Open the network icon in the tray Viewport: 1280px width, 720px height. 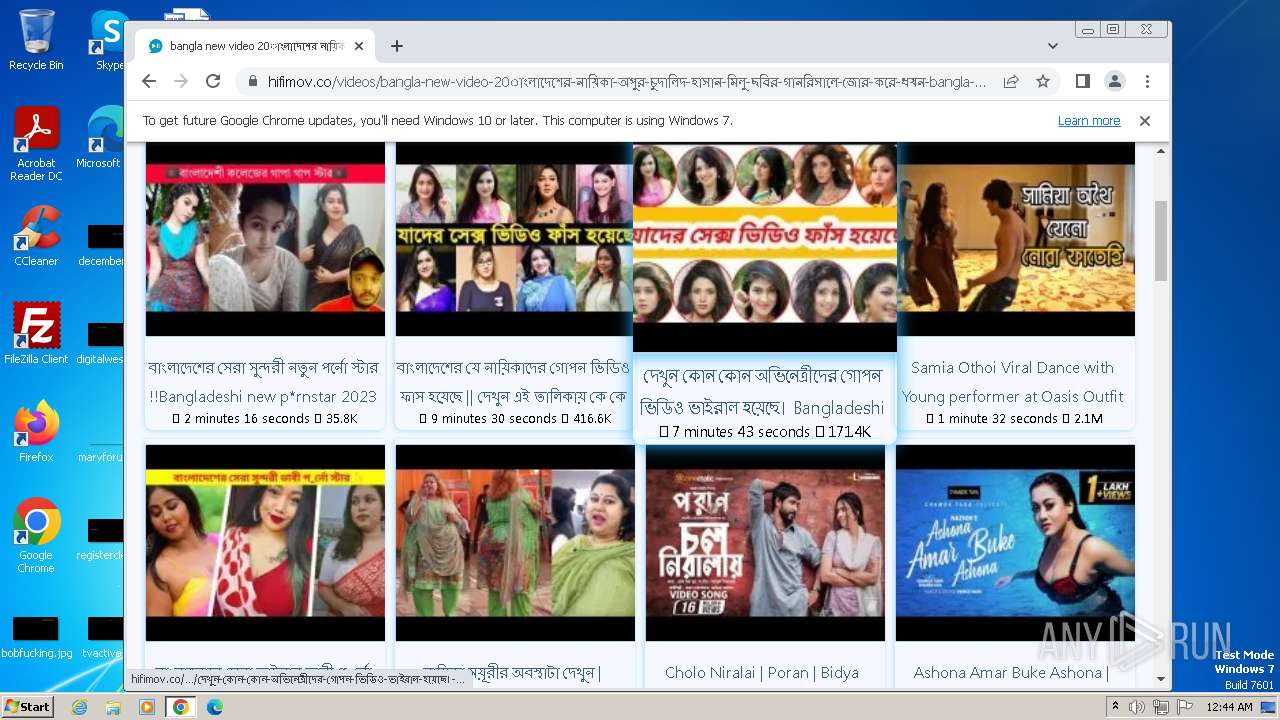coord(1161,707)
